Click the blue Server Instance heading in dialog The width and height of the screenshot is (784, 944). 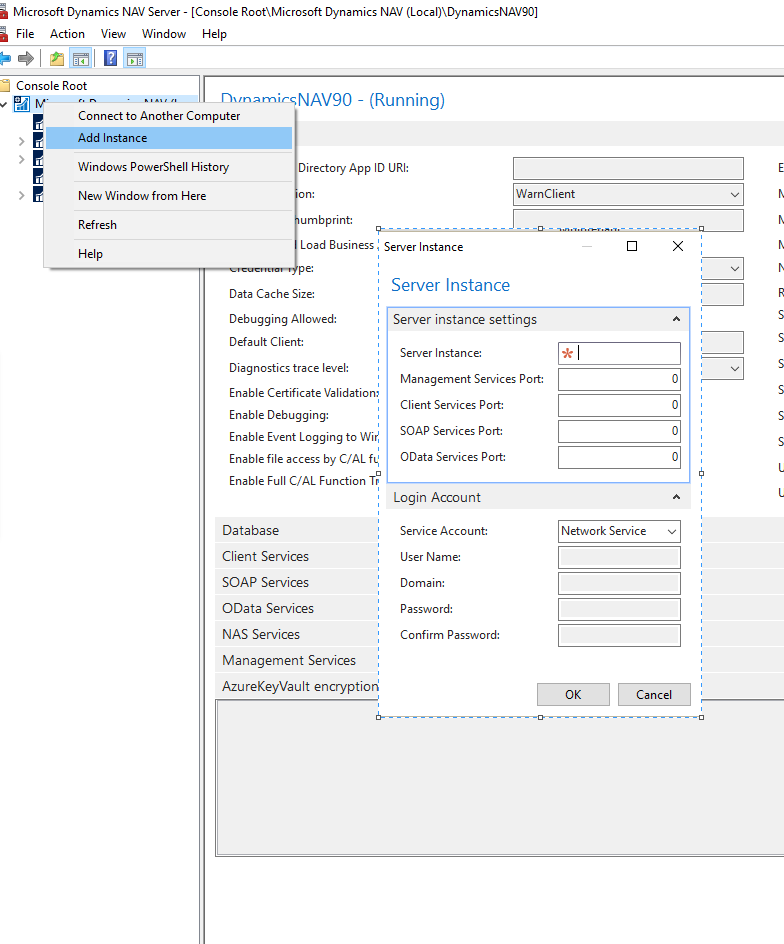coord(450,285)
